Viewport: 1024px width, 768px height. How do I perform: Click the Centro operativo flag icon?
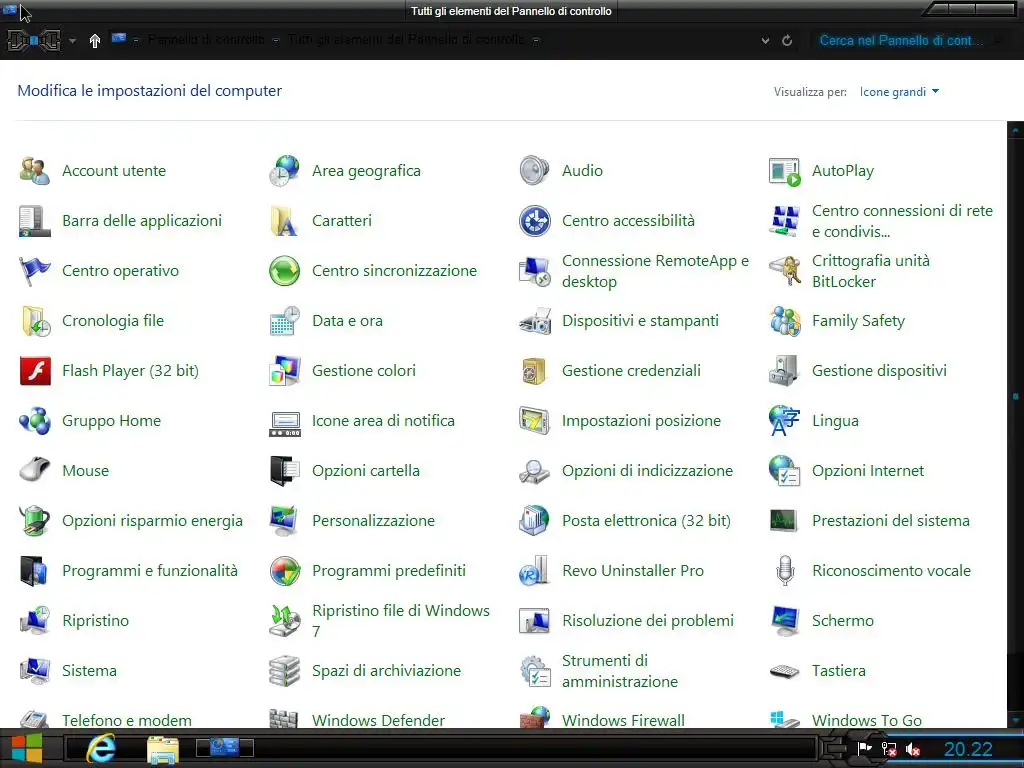(35, 271)
